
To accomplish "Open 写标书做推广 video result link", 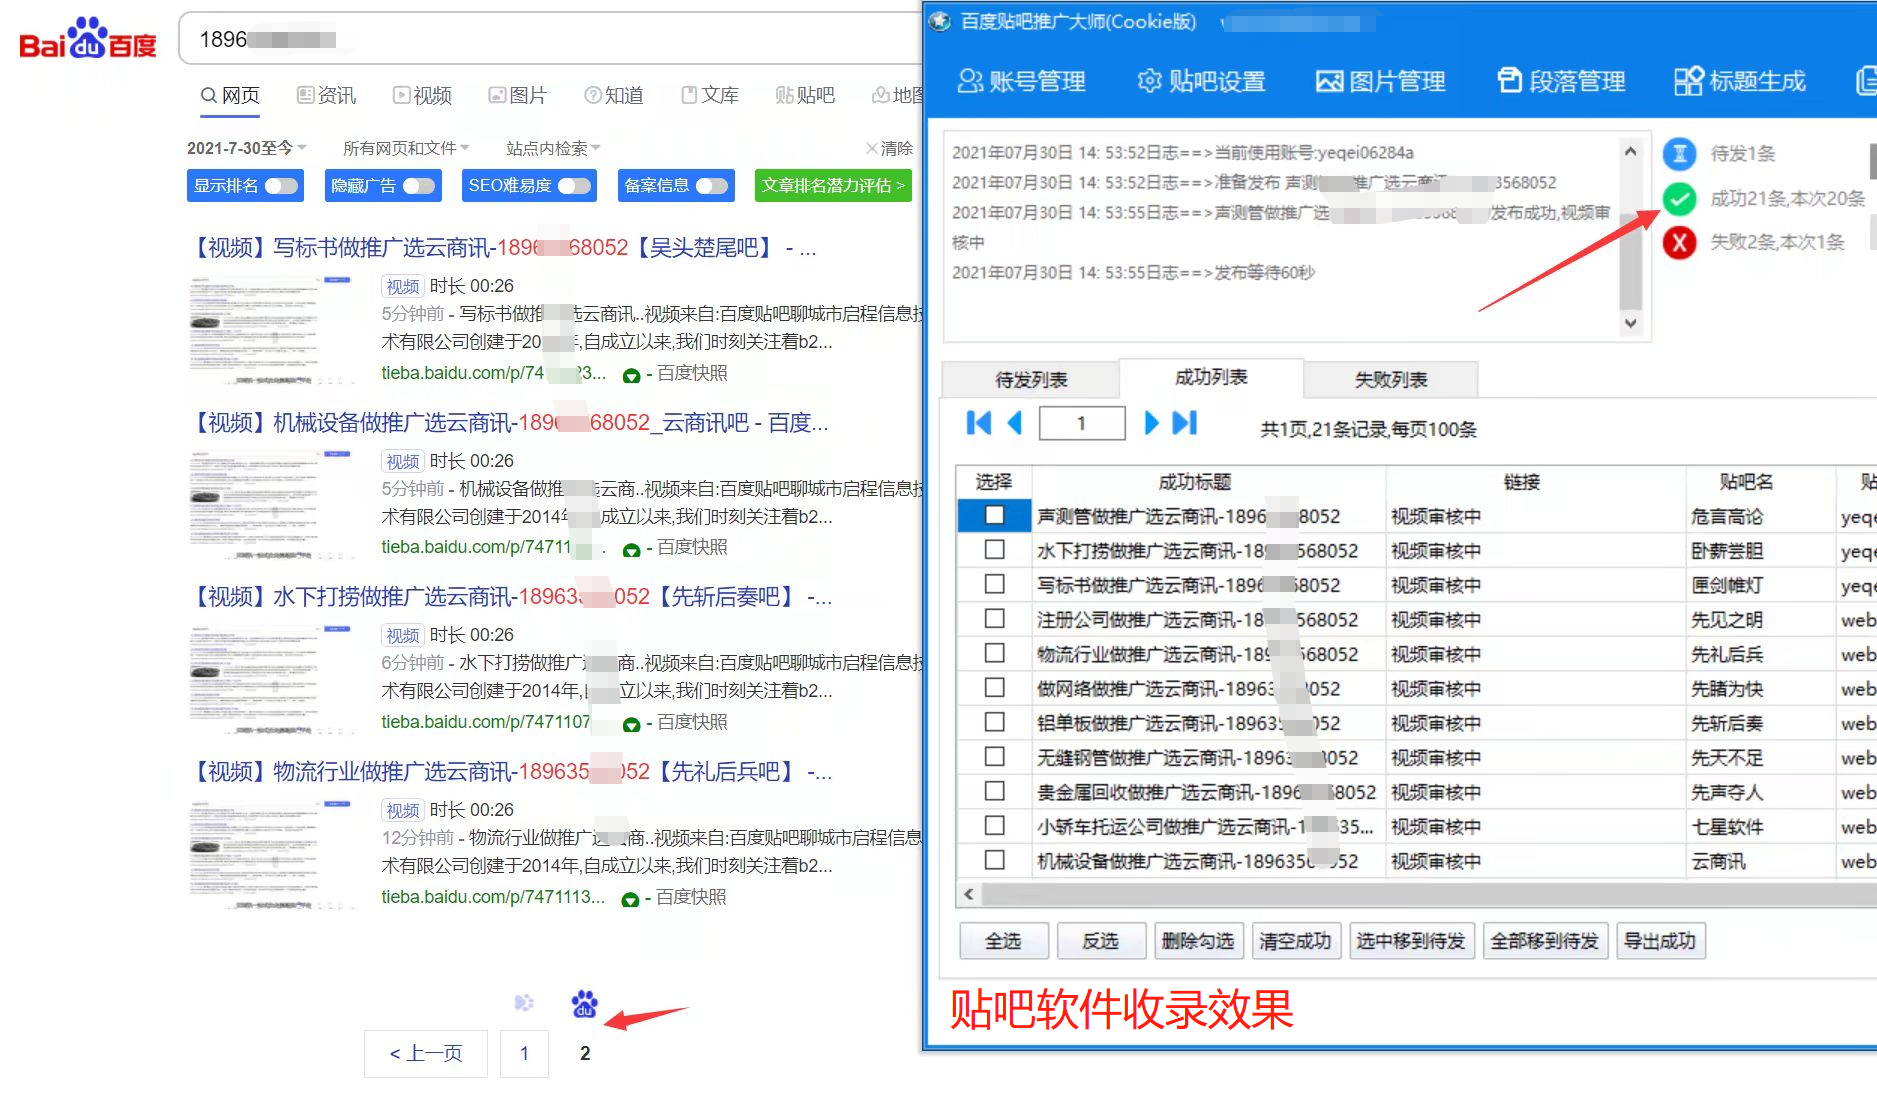I will 504,248.
